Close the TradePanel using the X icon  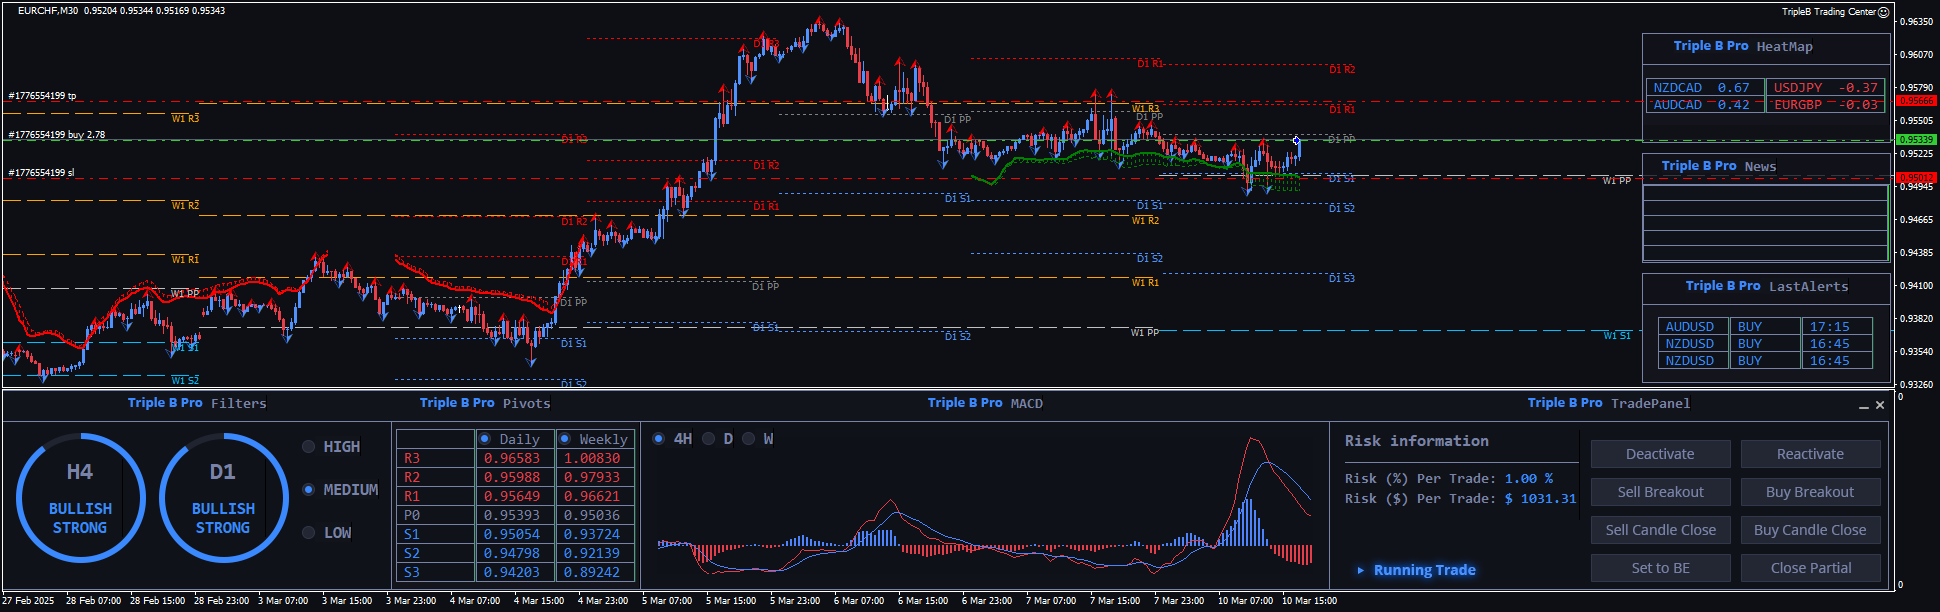pyautogui.click(x=1880, y=405)
